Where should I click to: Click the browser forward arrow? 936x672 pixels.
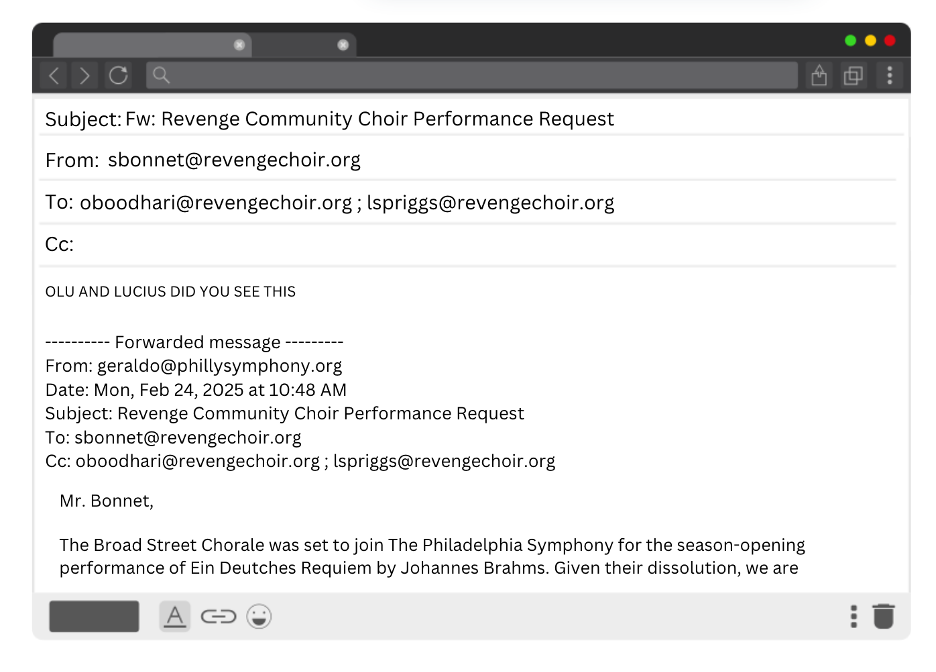point(85,76)
